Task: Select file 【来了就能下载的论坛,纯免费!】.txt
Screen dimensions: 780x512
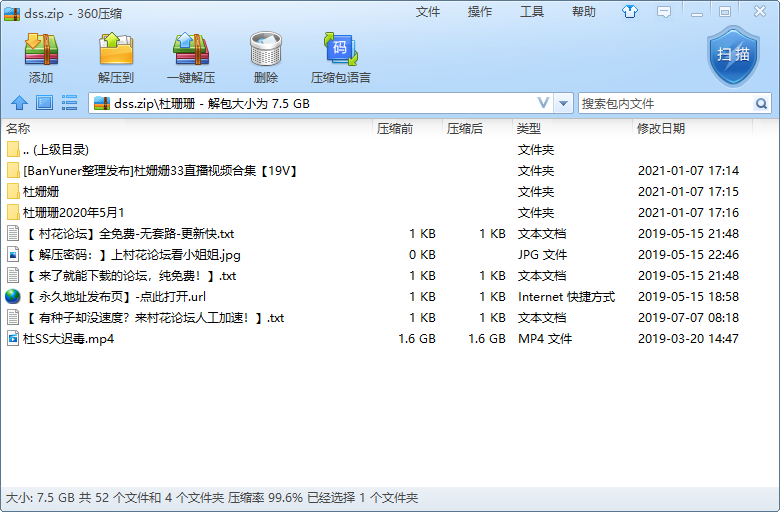Action: (x=129, y=276)
